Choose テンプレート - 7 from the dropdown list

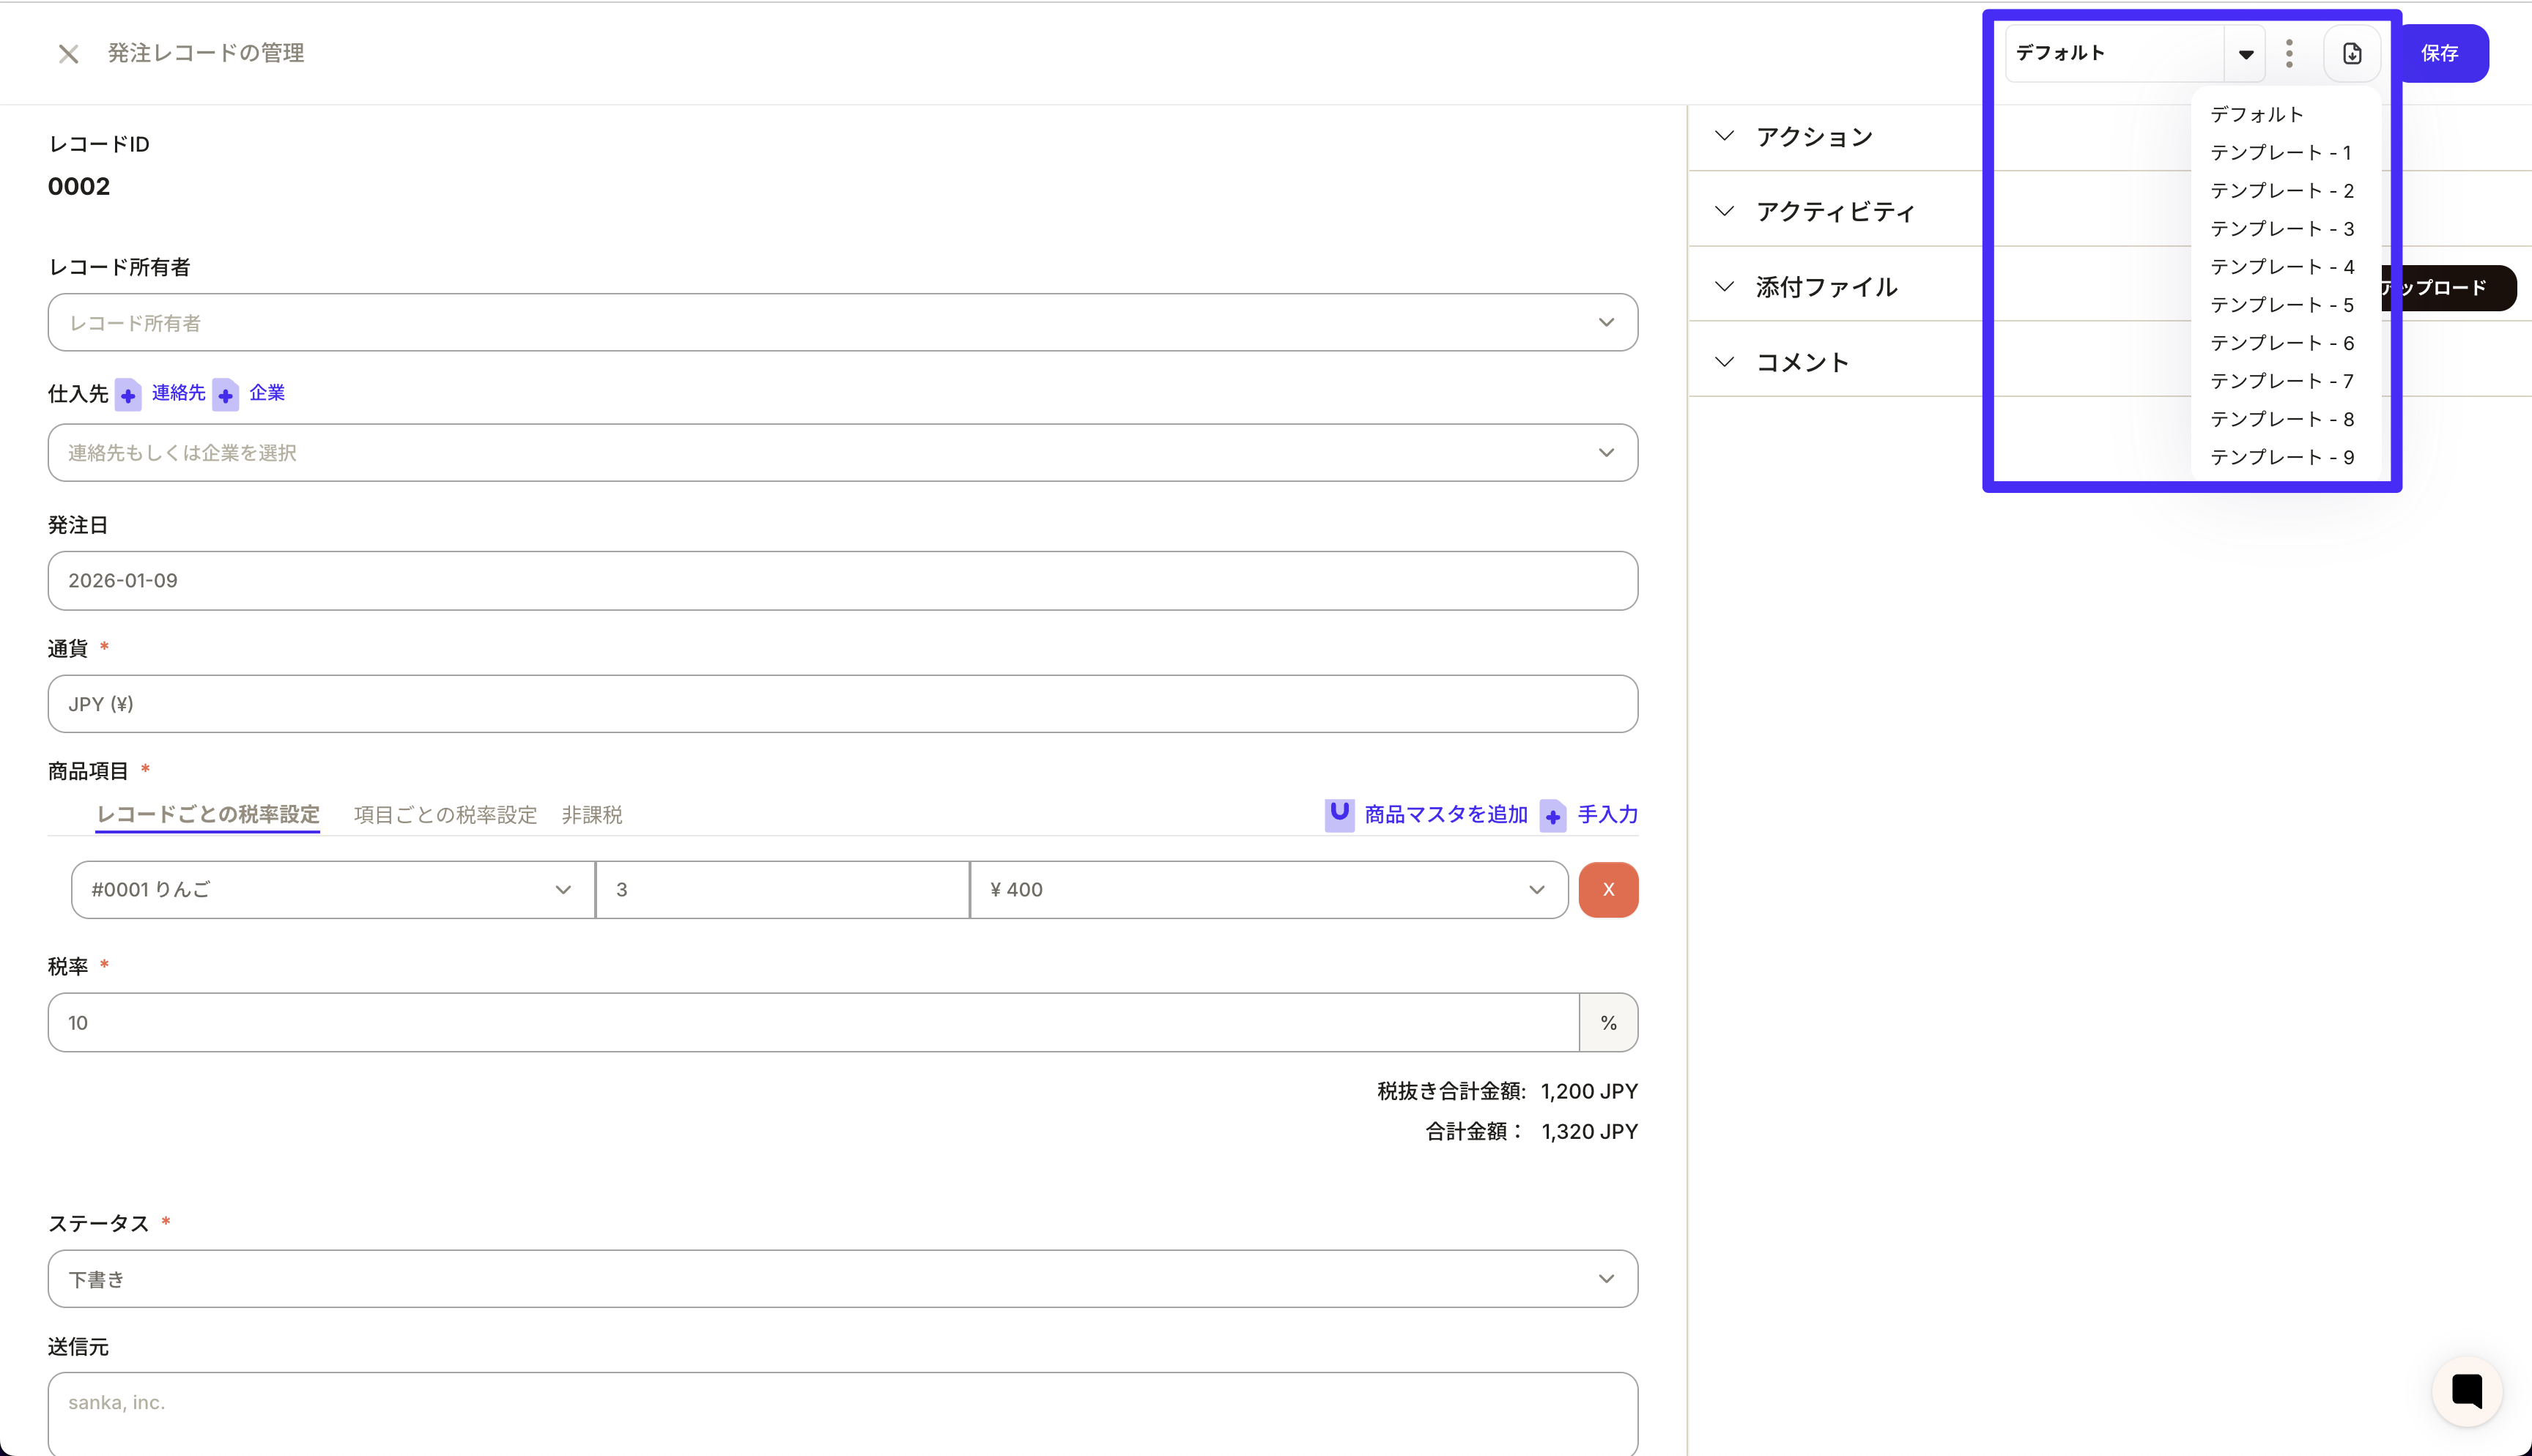2281,381
